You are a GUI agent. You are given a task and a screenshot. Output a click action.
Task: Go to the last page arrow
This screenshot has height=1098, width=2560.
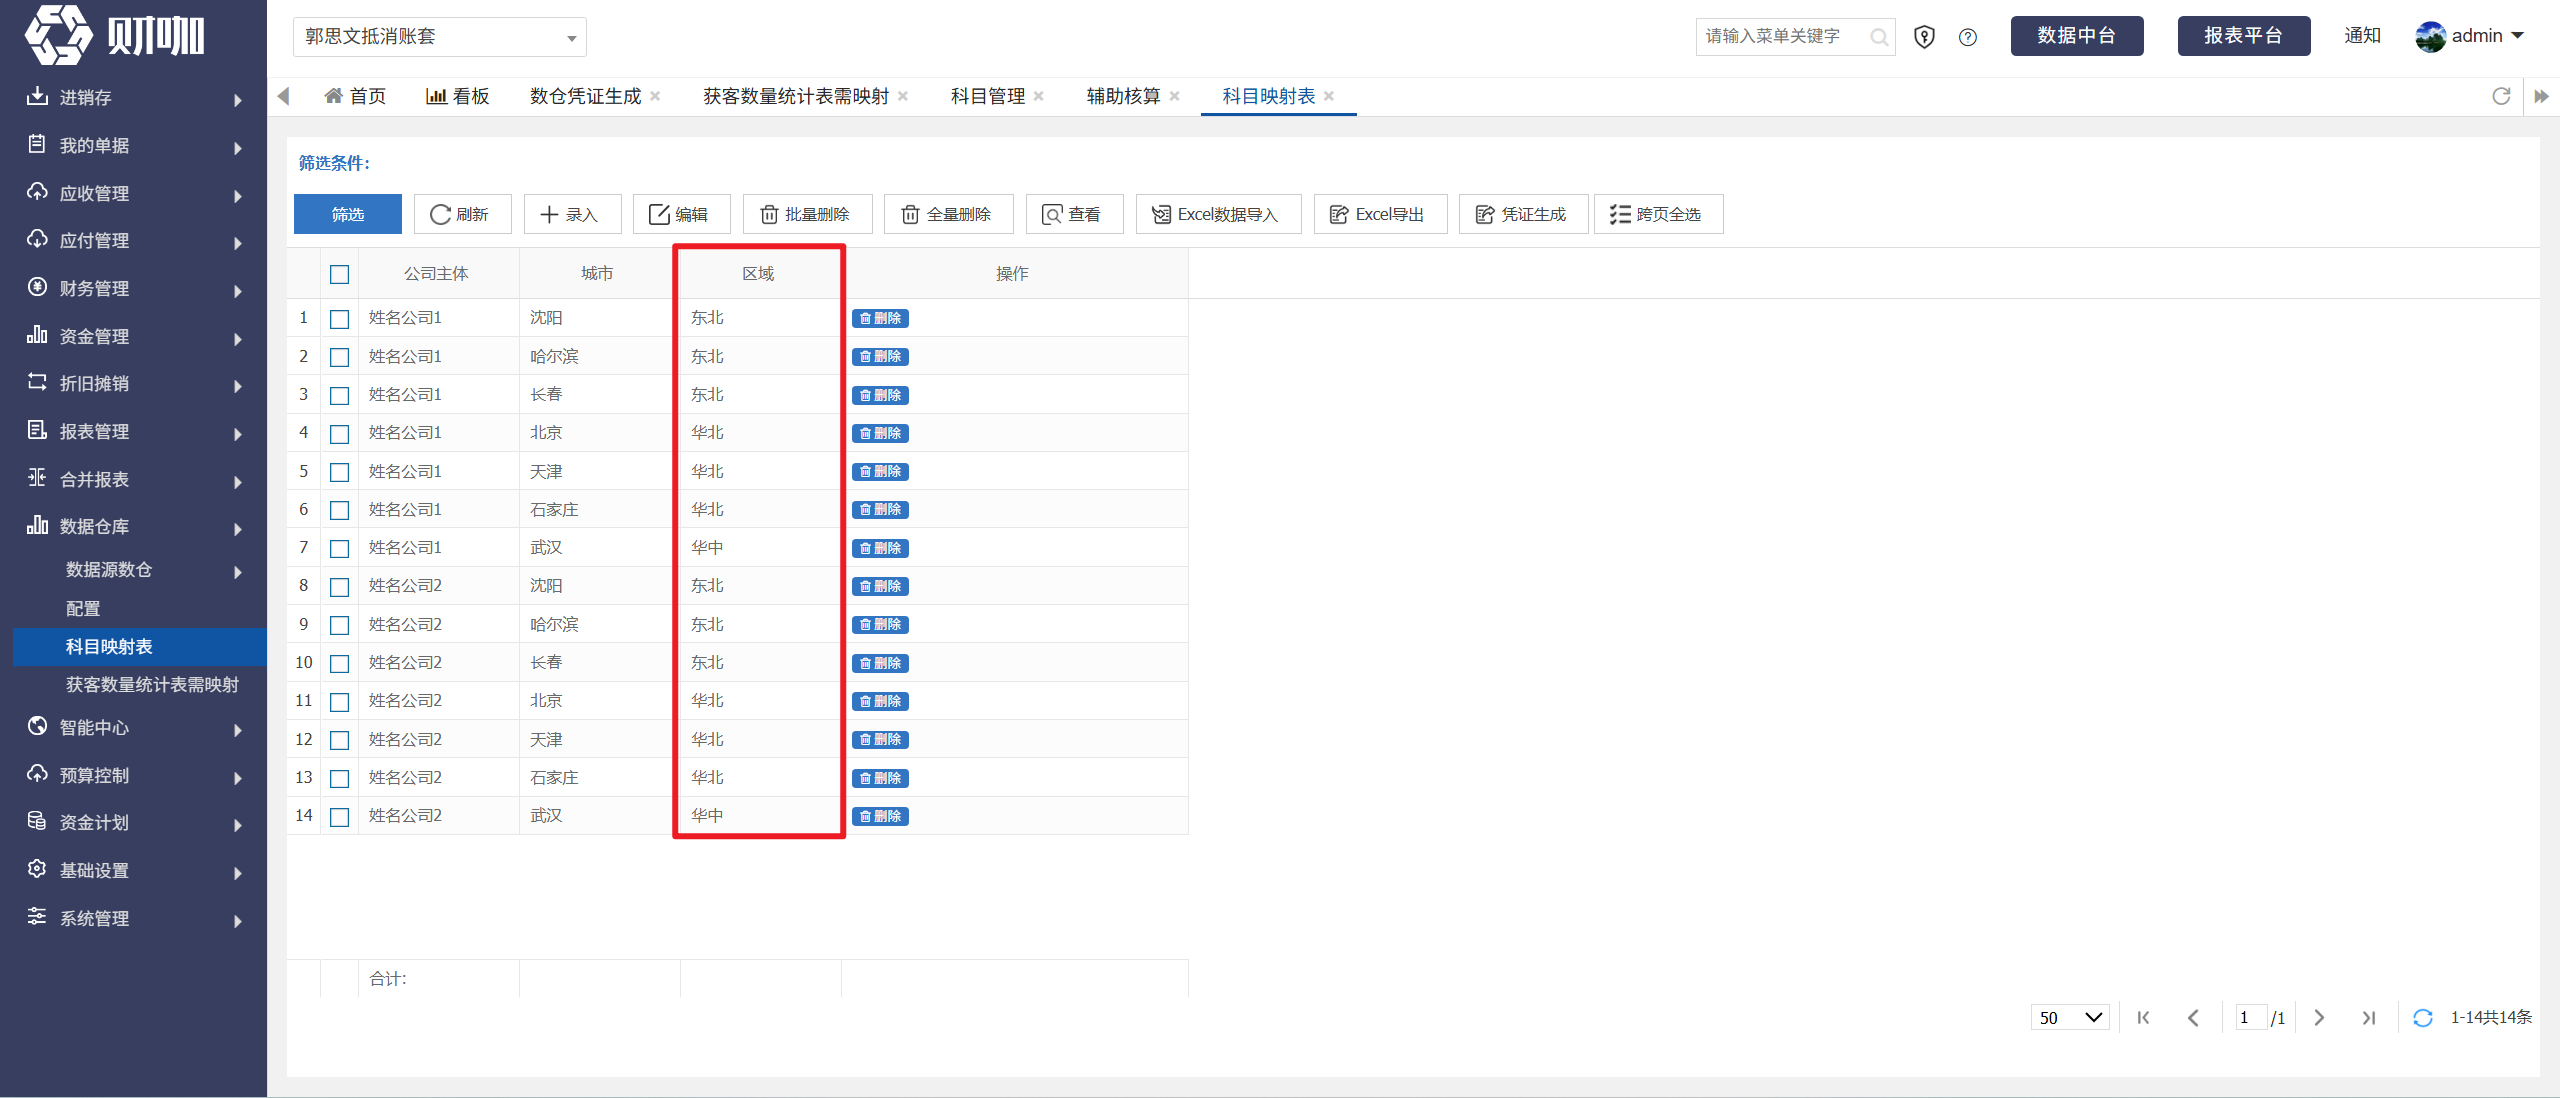[x=2369, y=1018]
